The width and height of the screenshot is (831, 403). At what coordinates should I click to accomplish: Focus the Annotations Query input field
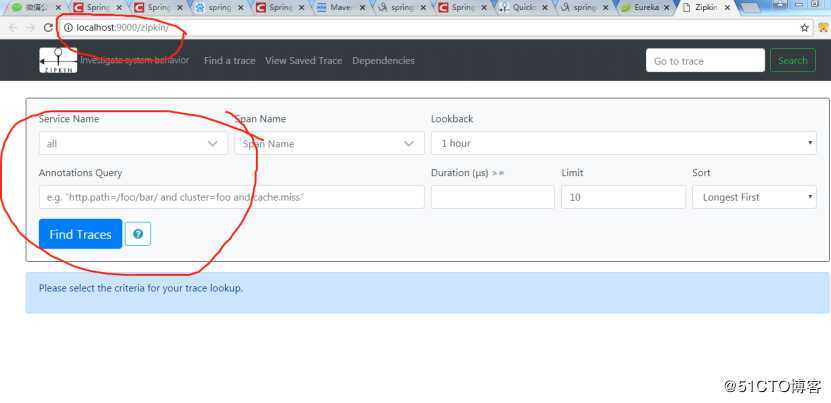pyautogui.click(x=232, y=197)
